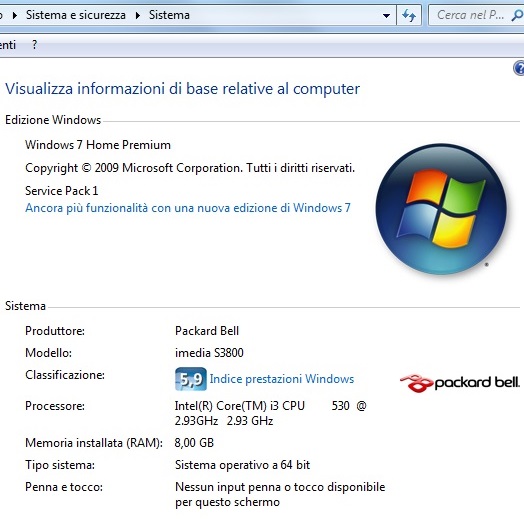Click the 'Penna e tocco:' label
The image size is (524, 519).
64,487
